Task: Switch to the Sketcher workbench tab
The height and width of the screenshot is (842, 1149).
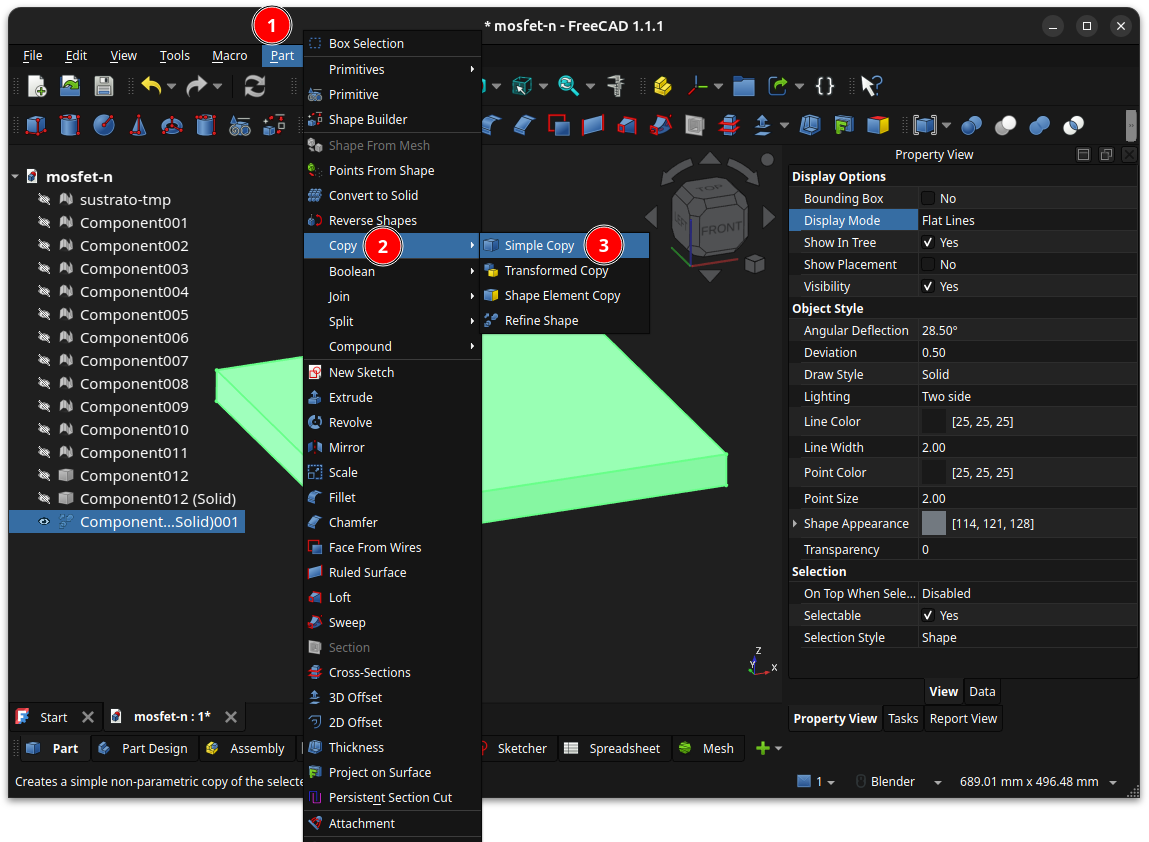Action: [517, 748]
